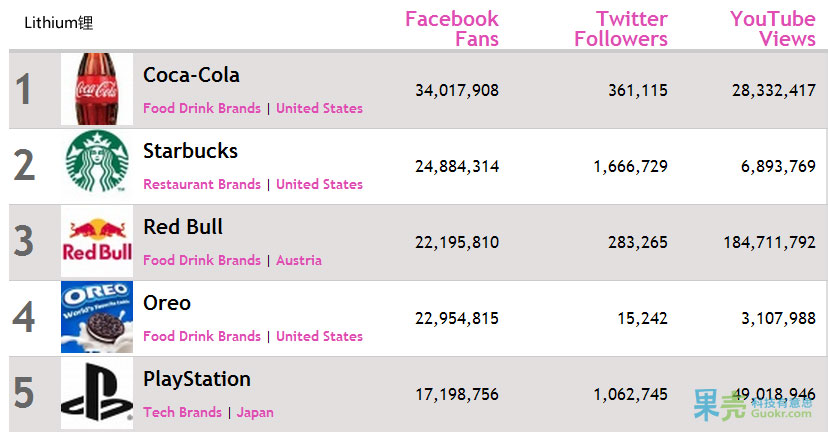
Task: Click the PlayStation logo
Action: pyautogui.click(x=97, y=393)
